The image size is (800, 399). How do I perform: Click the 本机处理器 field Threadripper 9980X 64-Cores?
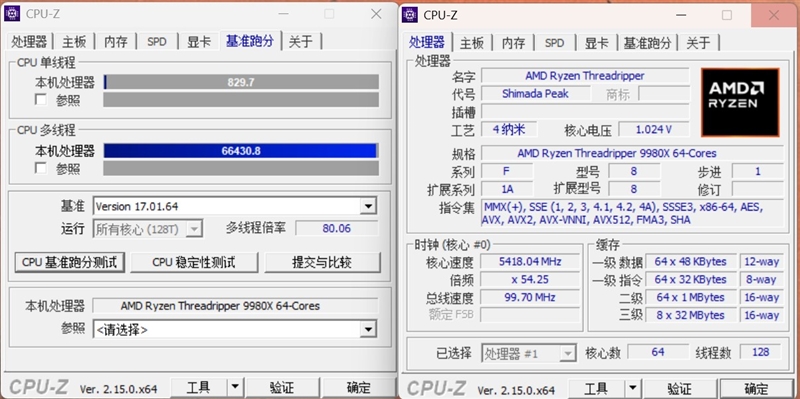(x=235, y=306)
